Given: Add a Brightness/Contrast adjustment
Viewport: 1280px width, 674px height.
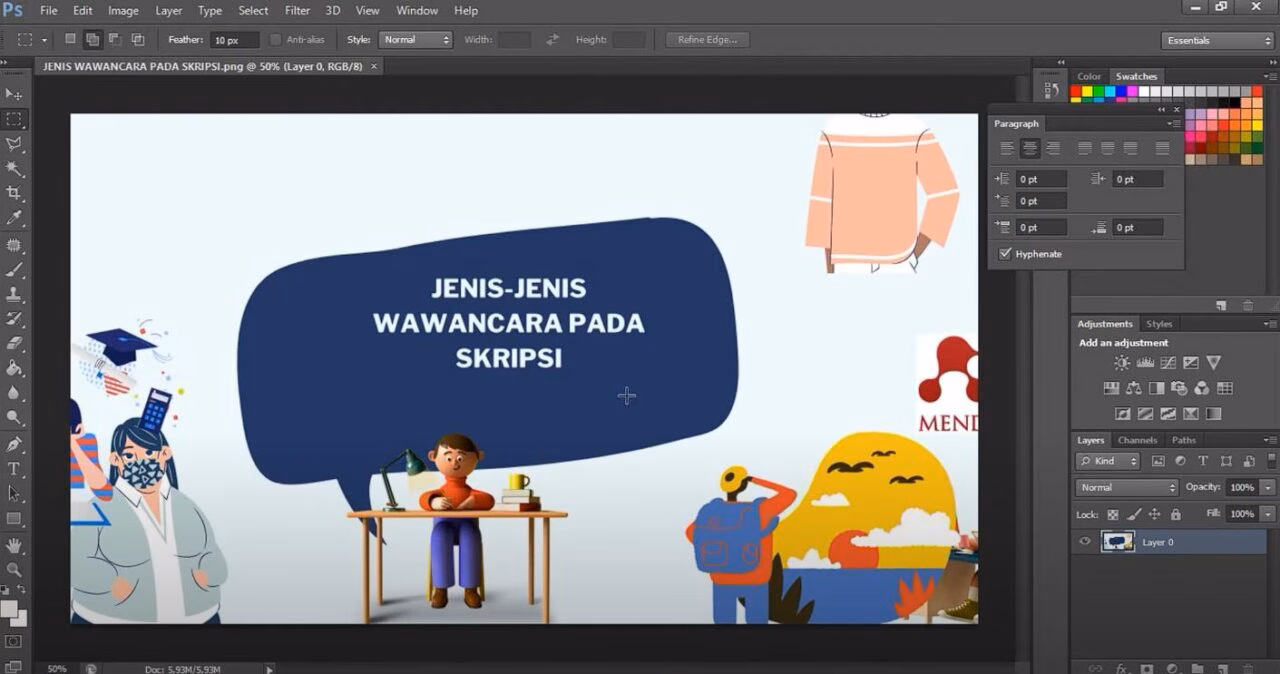Looking at the screenshot, I should pos(1123,363).
